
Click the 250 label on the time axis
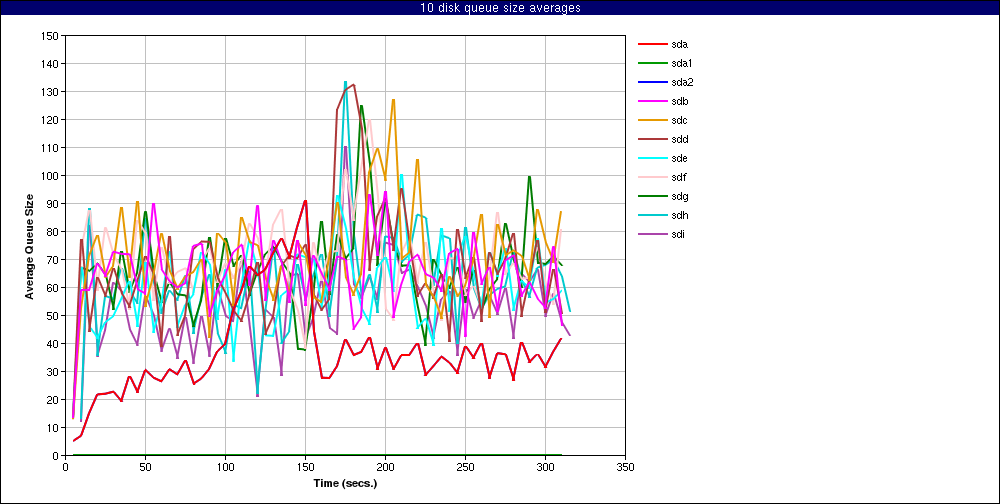[x=465, y=467]
